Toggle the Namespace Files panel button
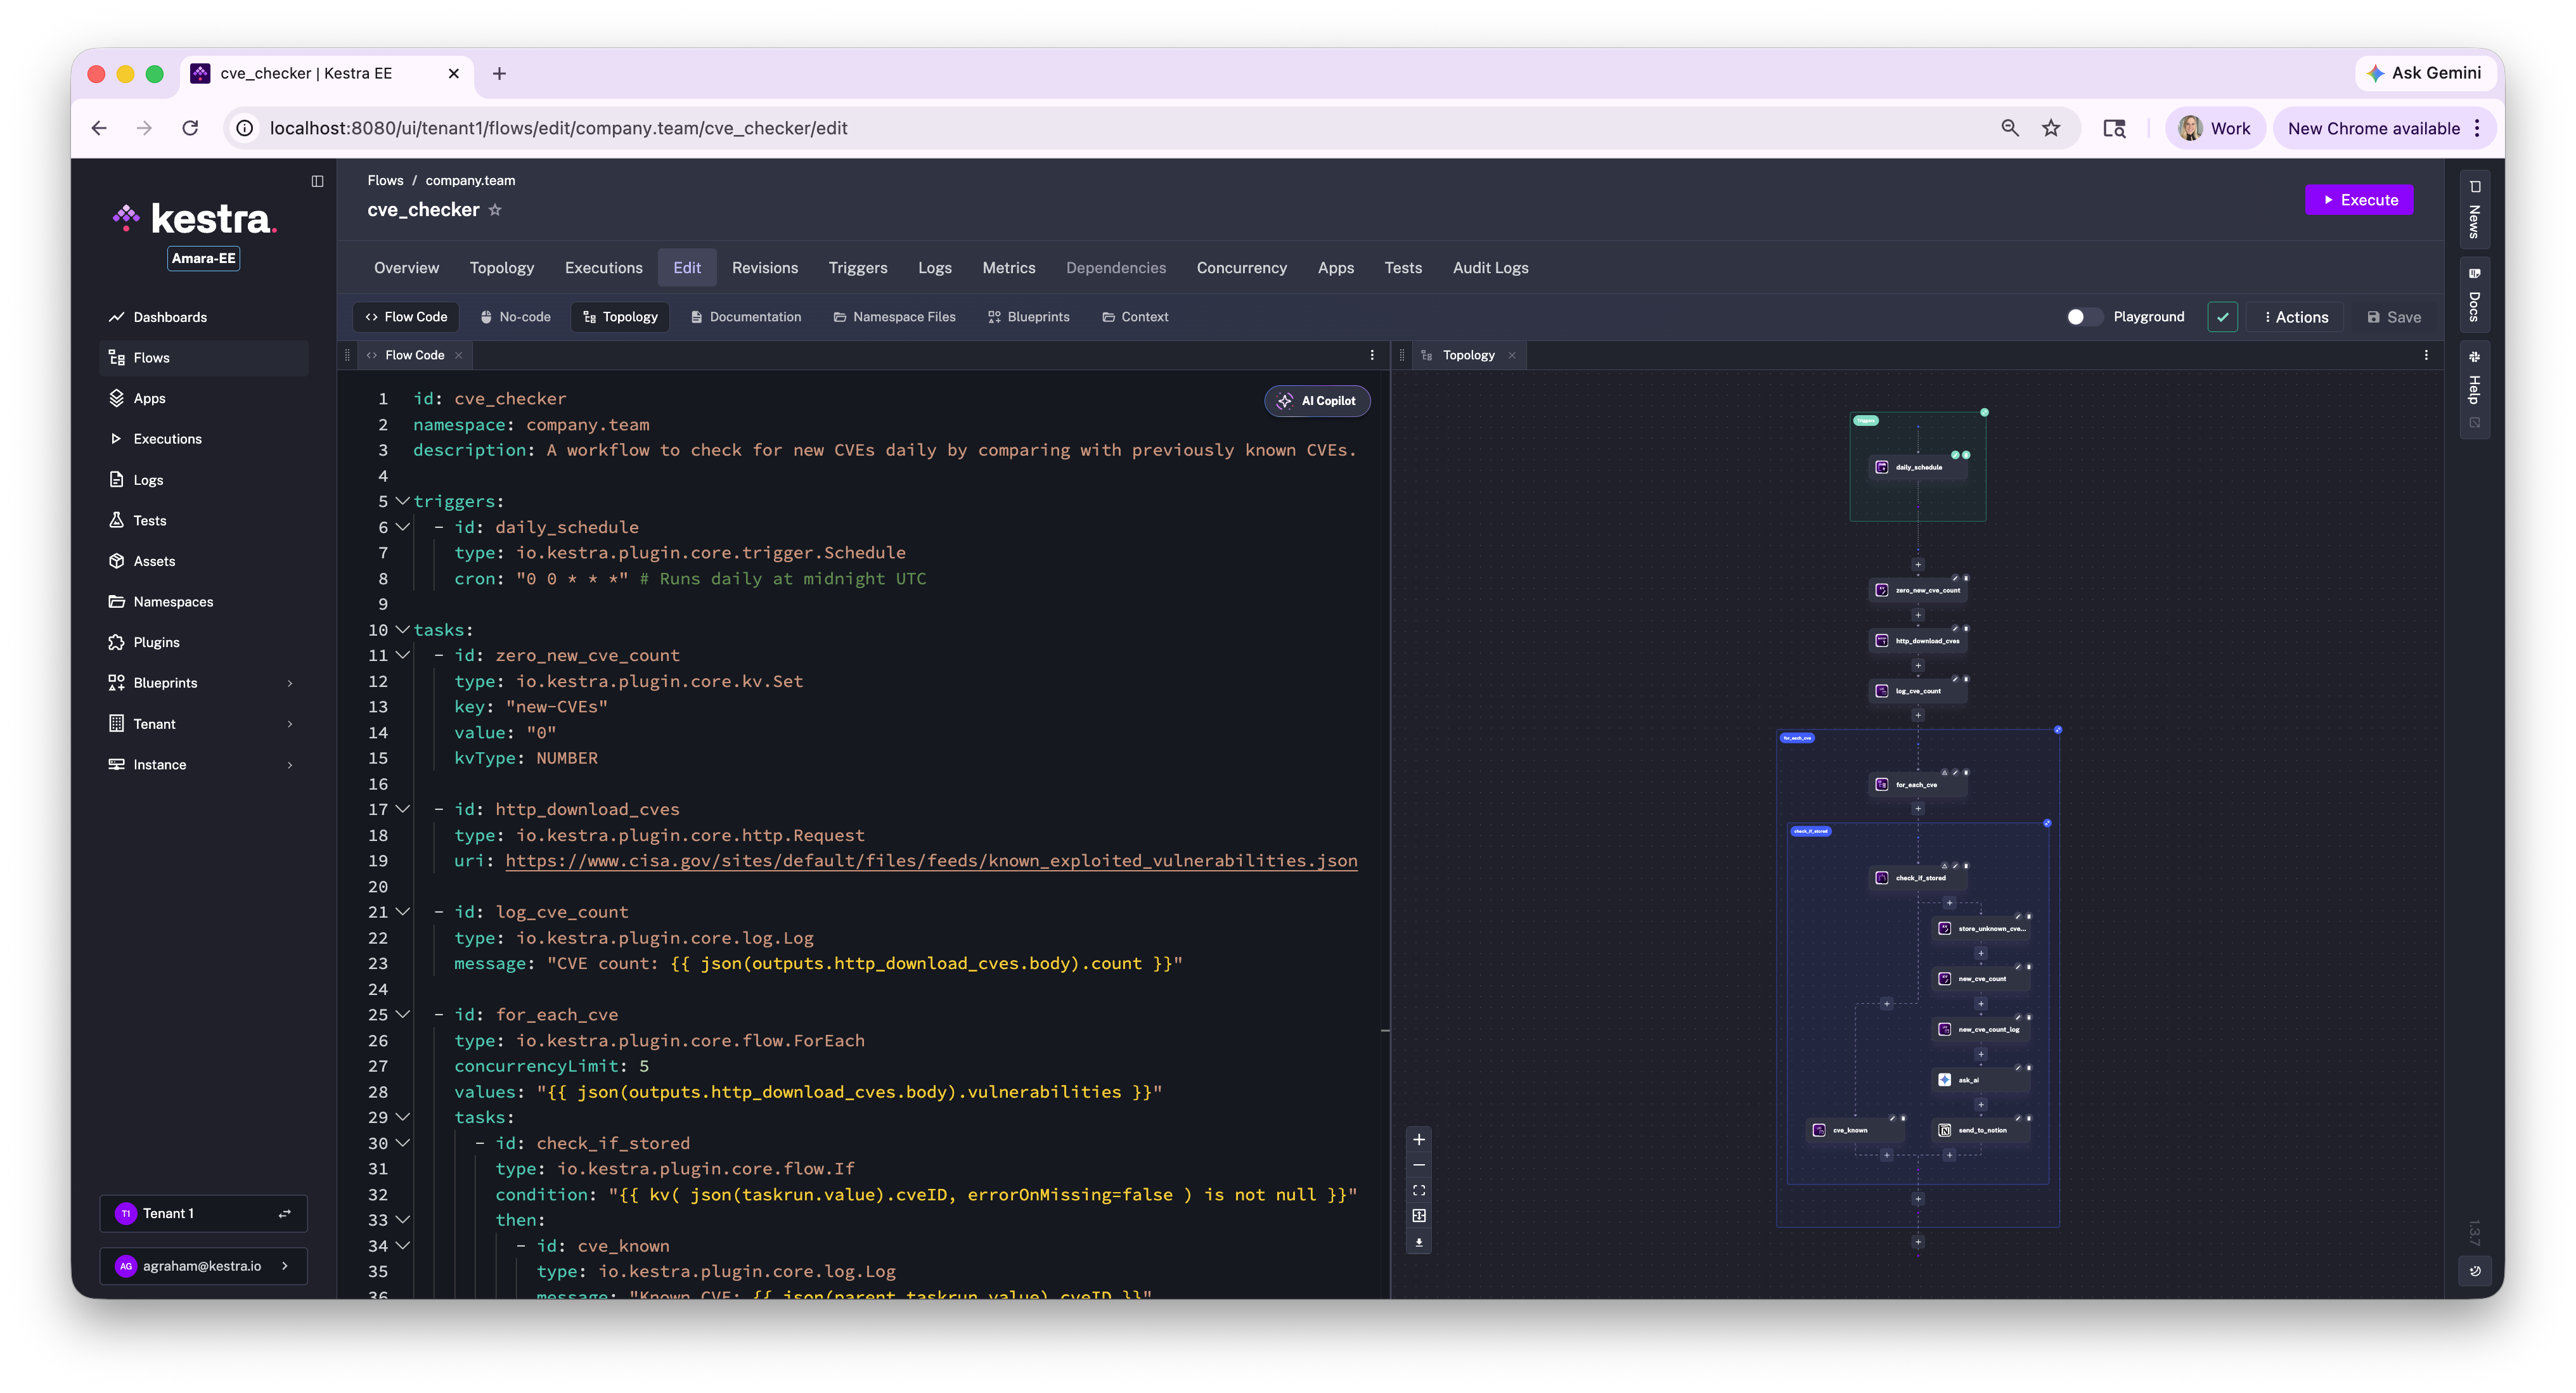 point(894,317)
